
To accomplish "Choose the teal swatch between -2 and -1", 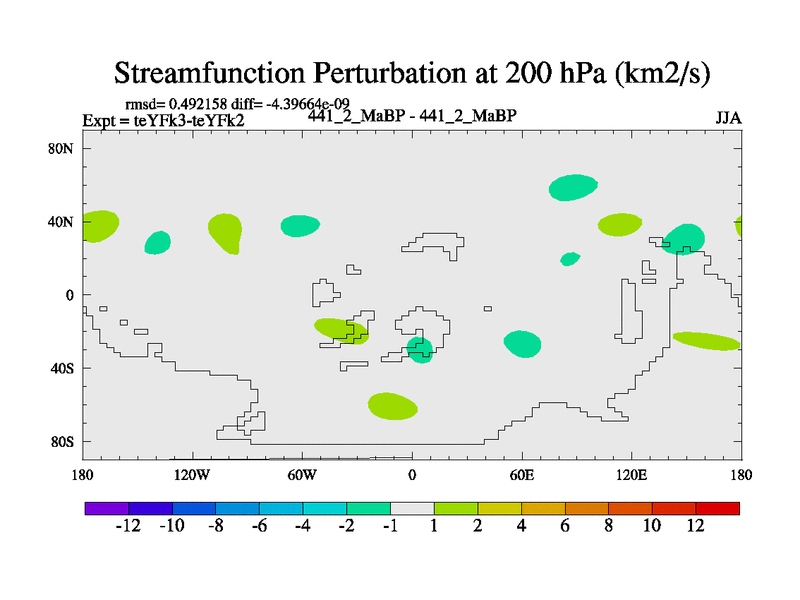I will (368, 508).
